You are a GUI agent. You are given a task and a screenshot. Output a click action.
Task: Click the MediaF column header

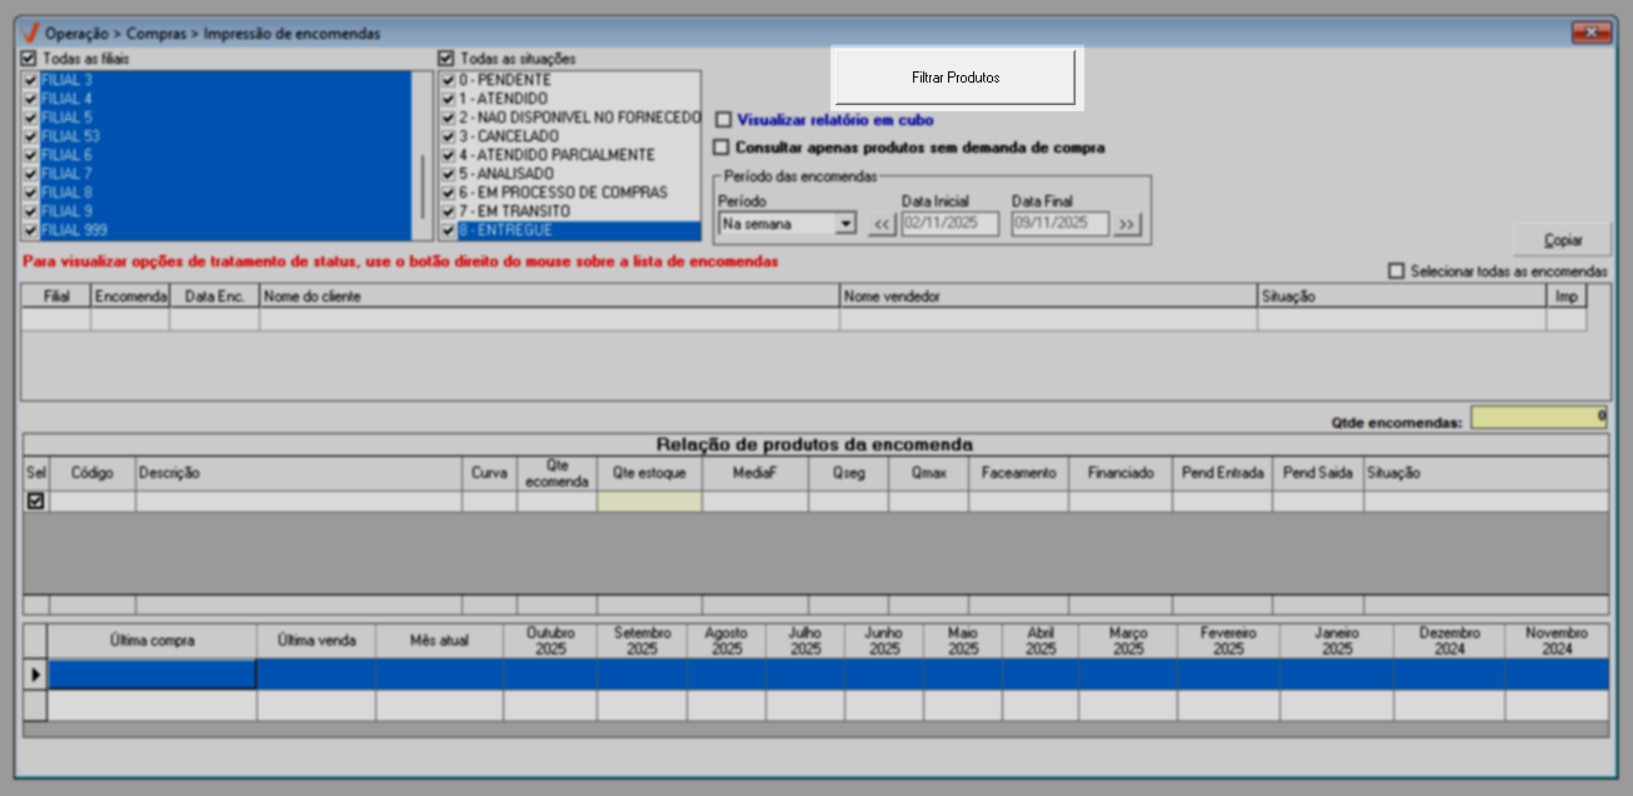point(755,473)
